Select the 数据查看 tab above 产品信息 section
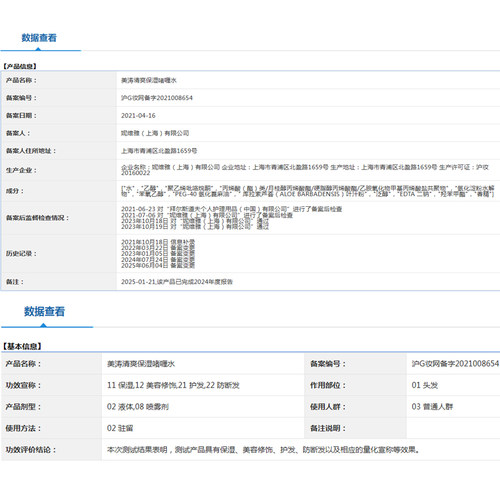The image size is (500, 500). (x=39, y=38)
